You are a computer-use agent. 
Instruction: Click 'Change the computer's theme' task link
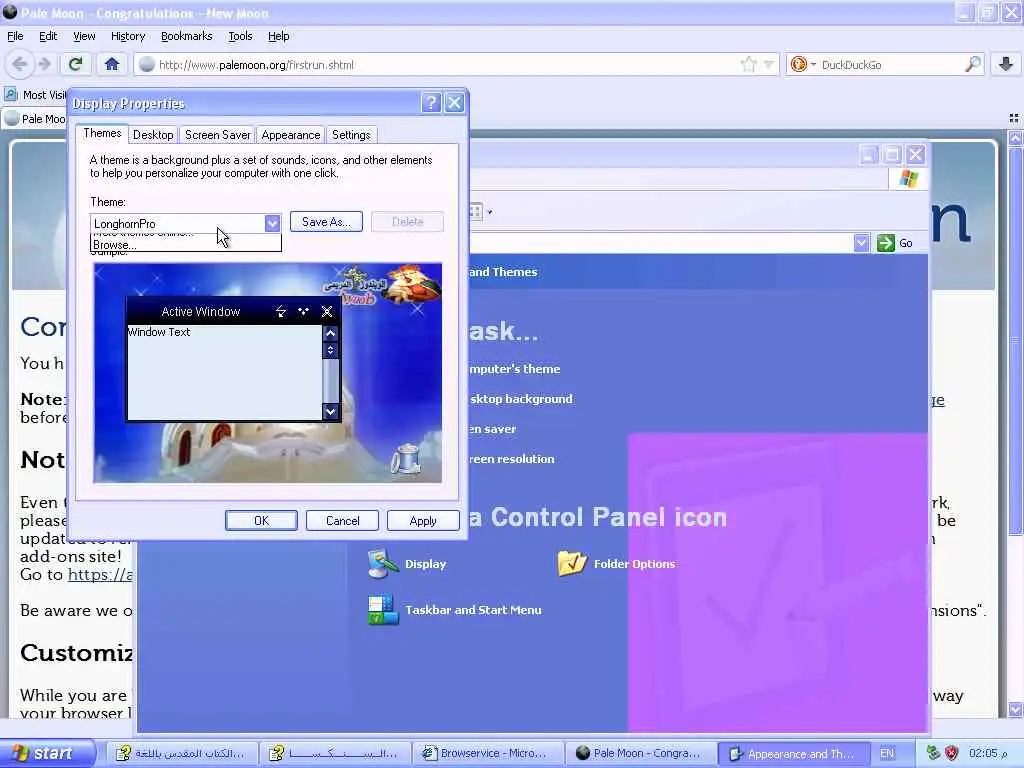pyautogui.click(x=515, y=369)
